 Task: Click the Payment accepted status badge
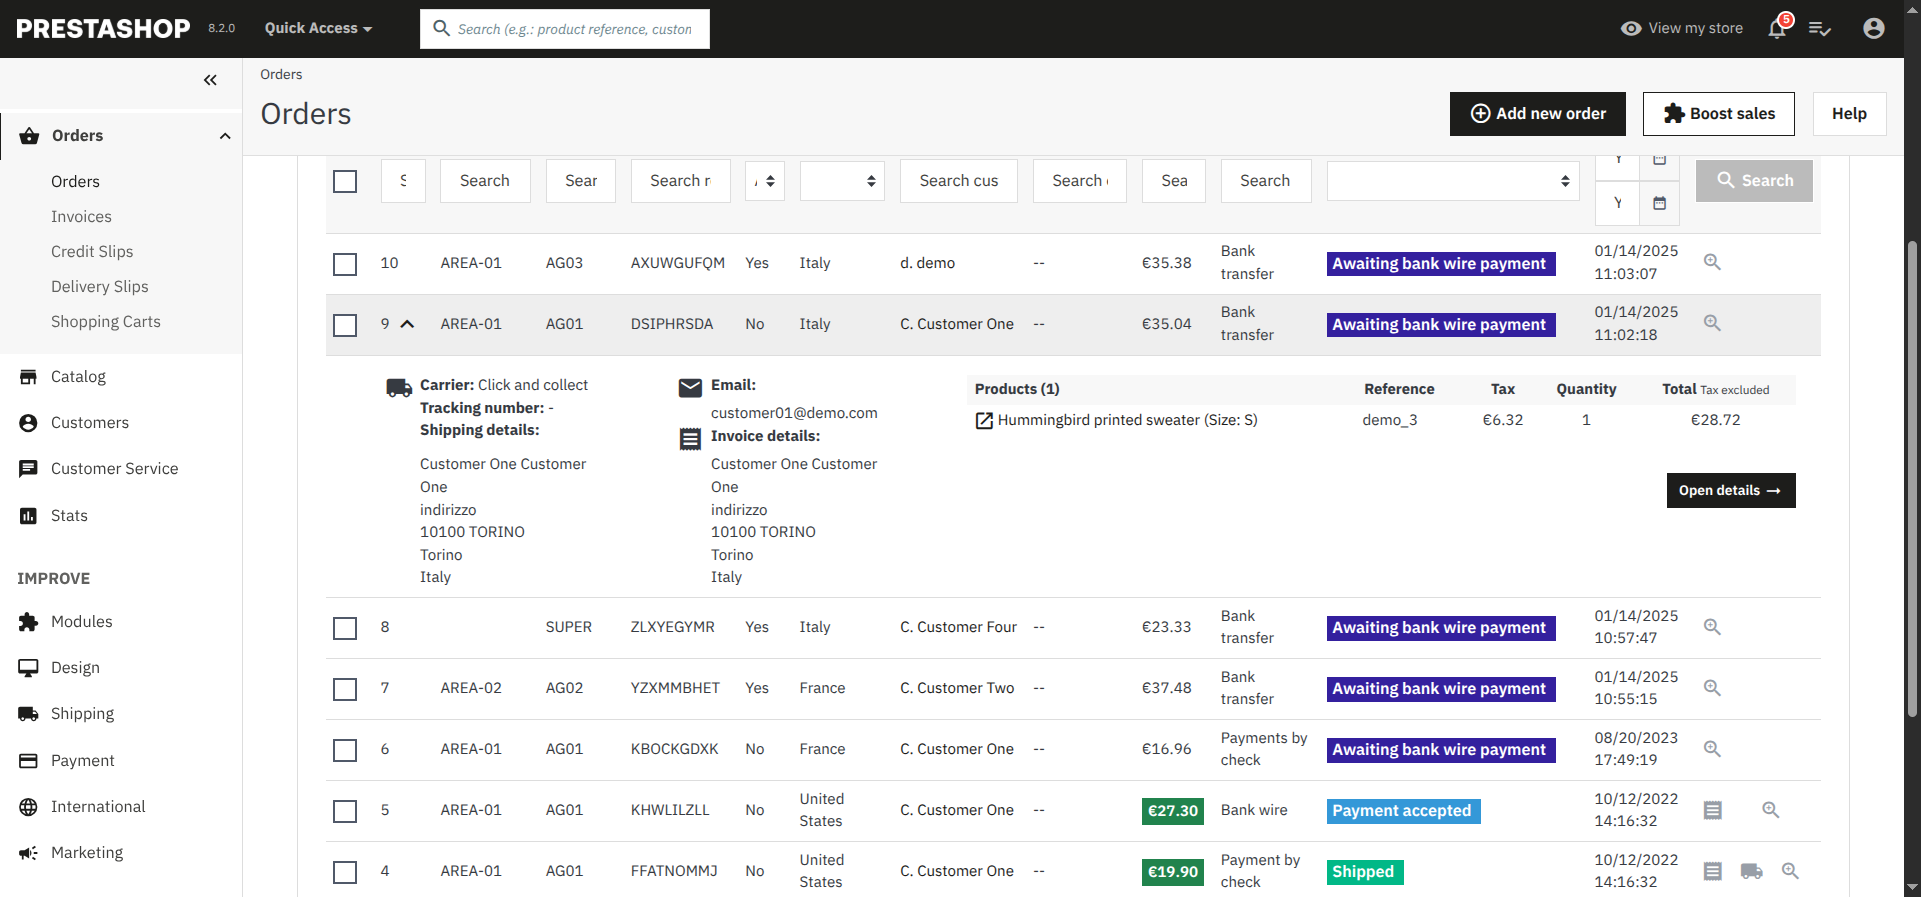(x=1402, y=811)
